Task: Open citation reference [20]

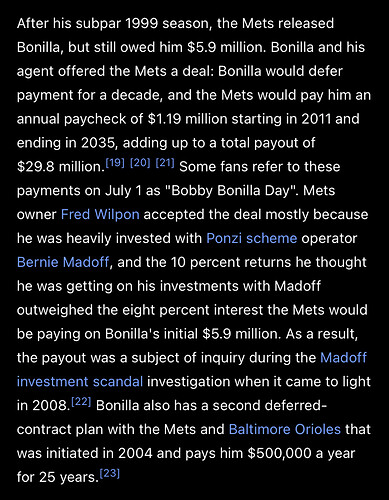Action: pyautogui.click(x=140, y=163)
